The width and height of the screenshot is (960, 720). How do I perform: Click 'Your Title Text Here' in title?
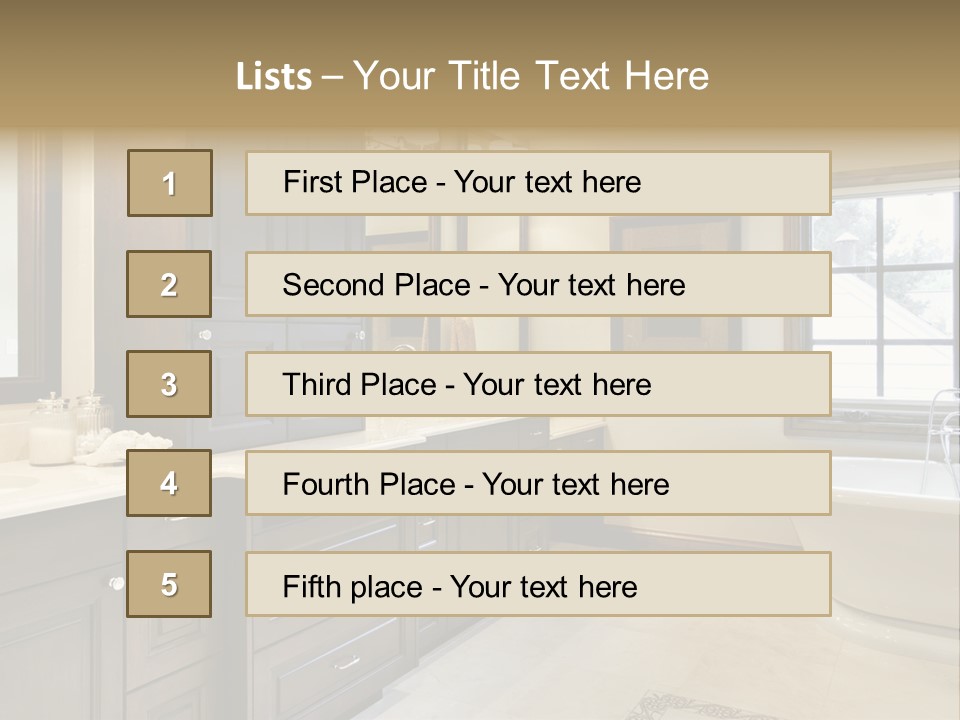click(531, 76)
